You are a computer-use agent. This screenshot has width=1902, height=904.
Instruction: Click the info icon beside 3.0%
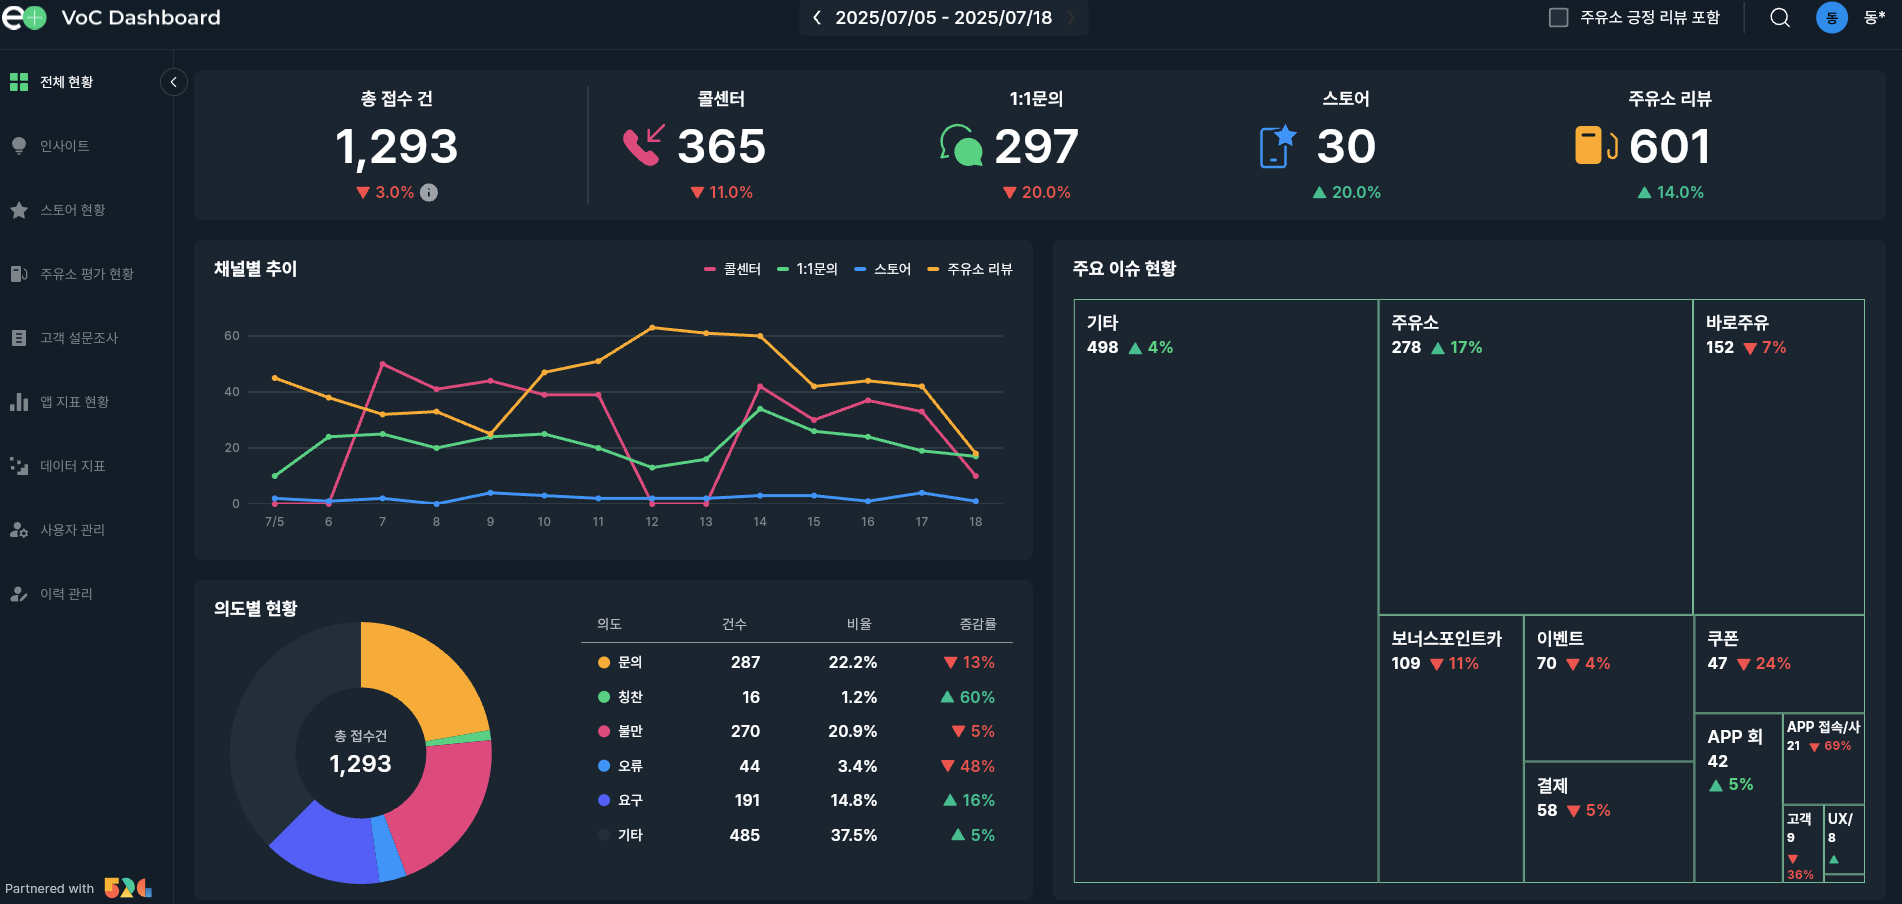click(x=429, y=192)
